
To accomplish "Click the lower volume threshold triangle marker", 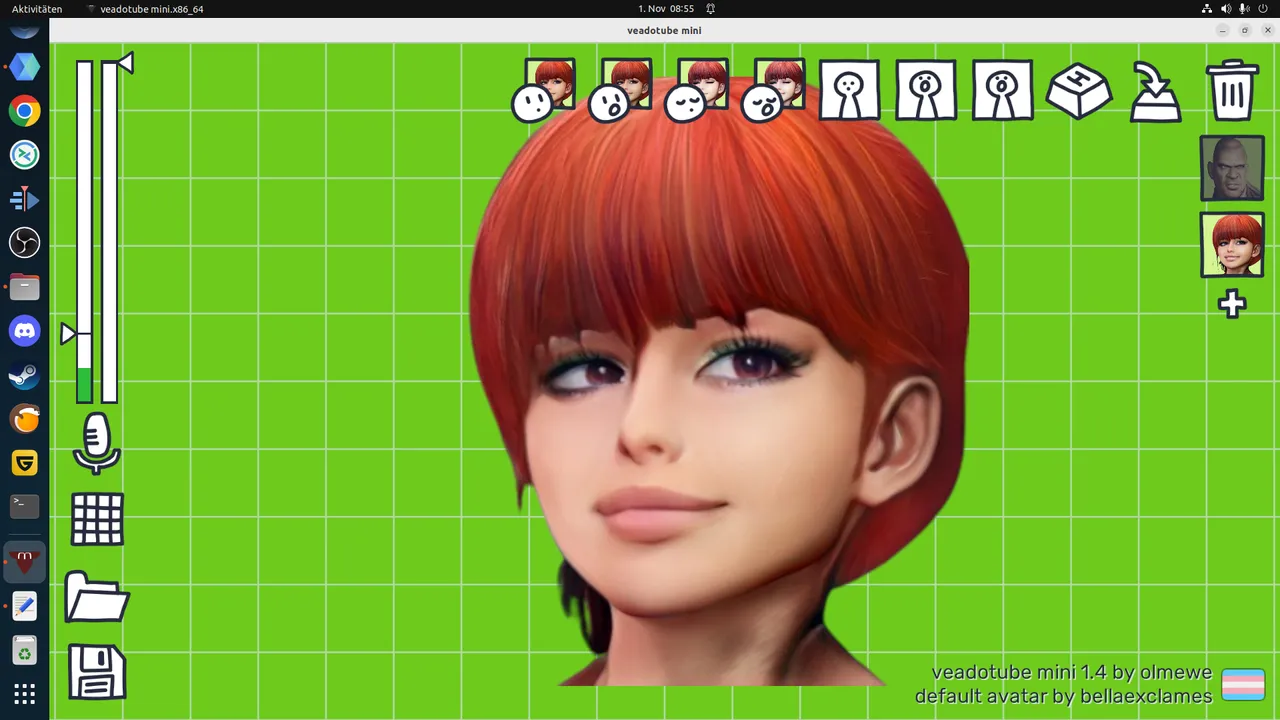I will tap(68, 334).
